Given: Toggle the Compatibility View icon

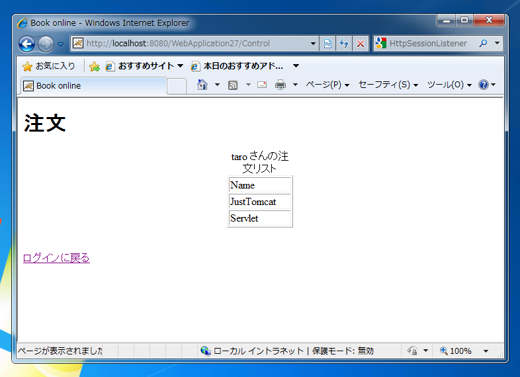Looking at the screenshot, I should click(x=328, y=43).
